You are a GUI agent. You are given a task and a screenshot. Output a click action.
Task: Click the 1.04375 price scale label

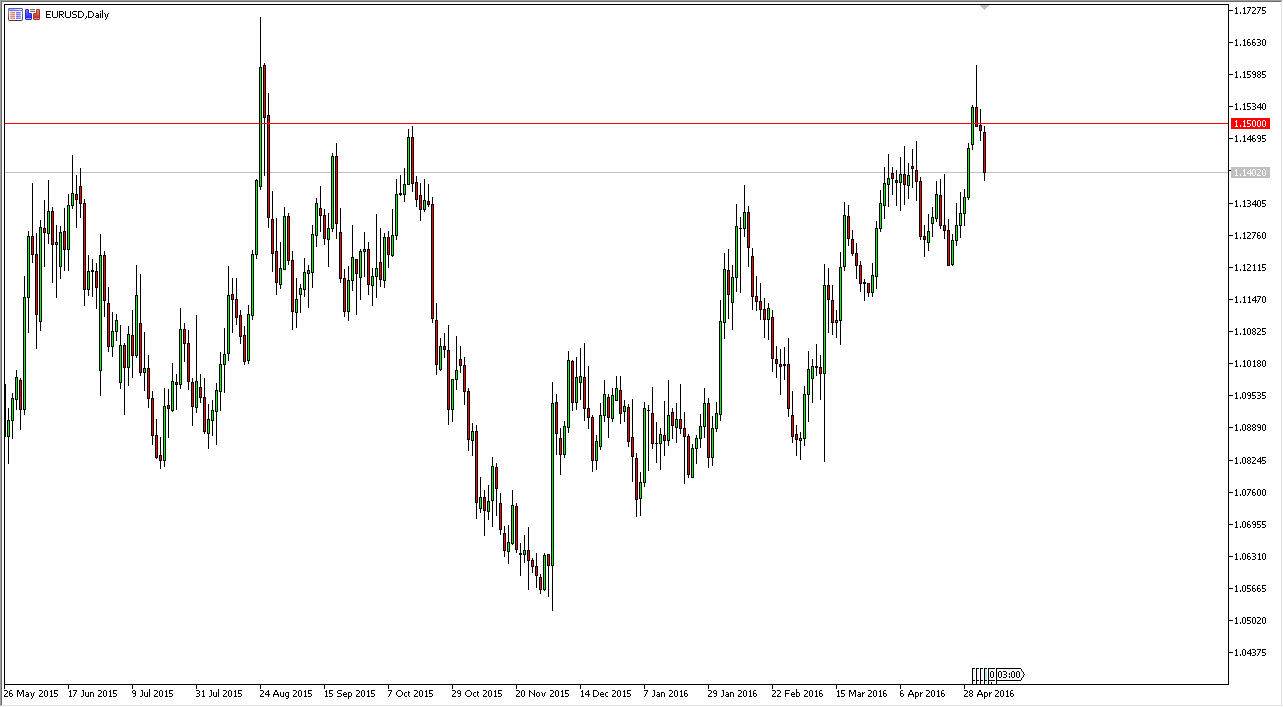[x=1251, y=652]
